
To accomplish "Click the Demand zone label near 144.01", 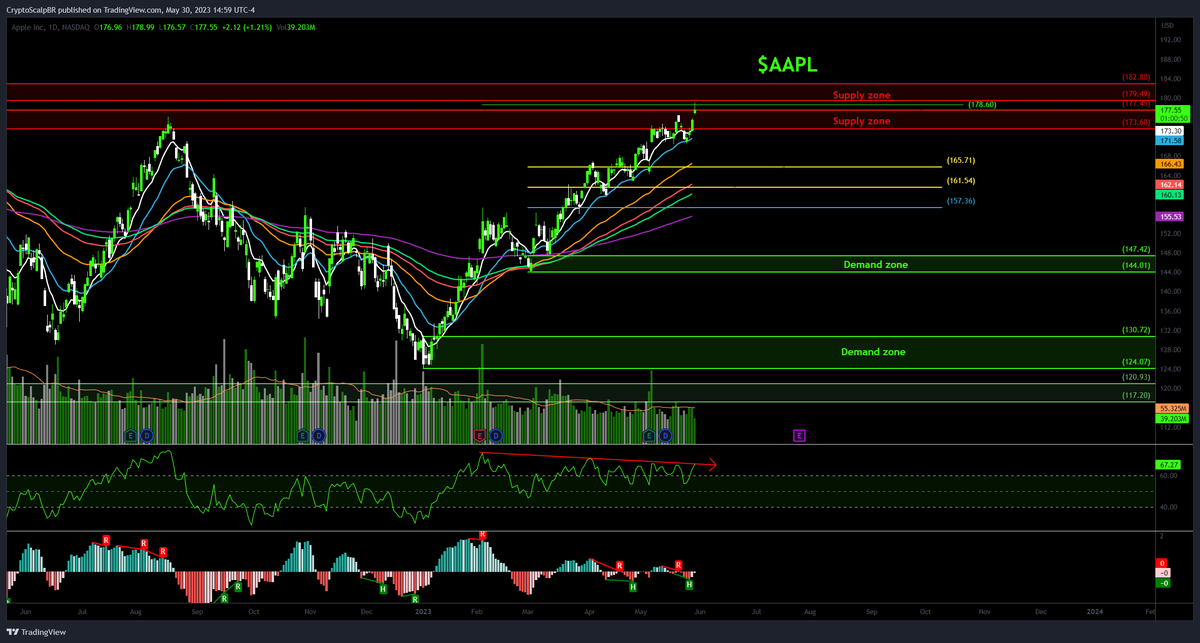I will pos(875,265).
